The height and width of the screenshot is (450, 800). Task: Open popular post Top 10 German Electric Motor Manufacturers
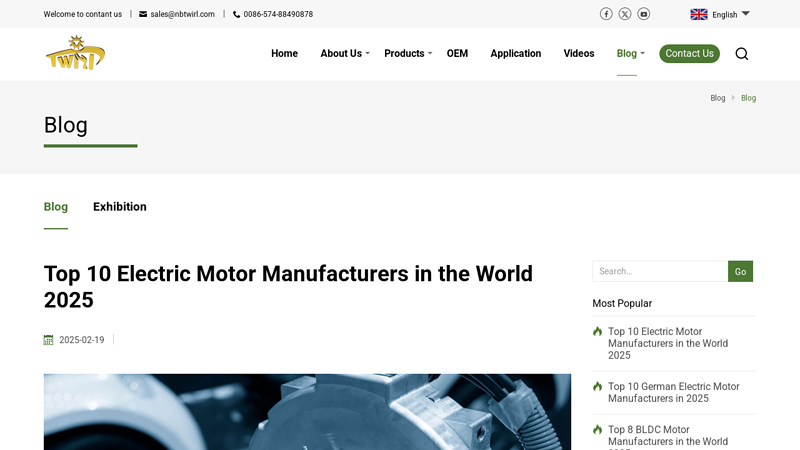[673, 392]
